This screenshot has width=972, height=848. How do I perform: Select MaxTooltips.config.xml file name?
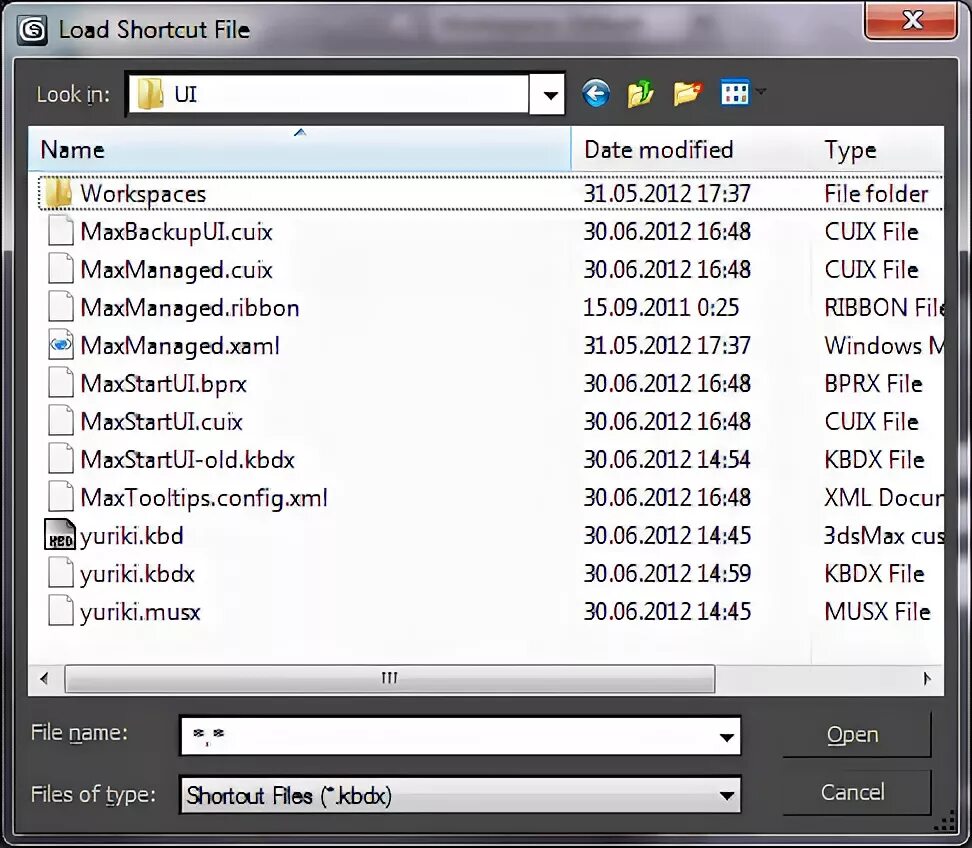pyautogui.click(x=204, y=498)
